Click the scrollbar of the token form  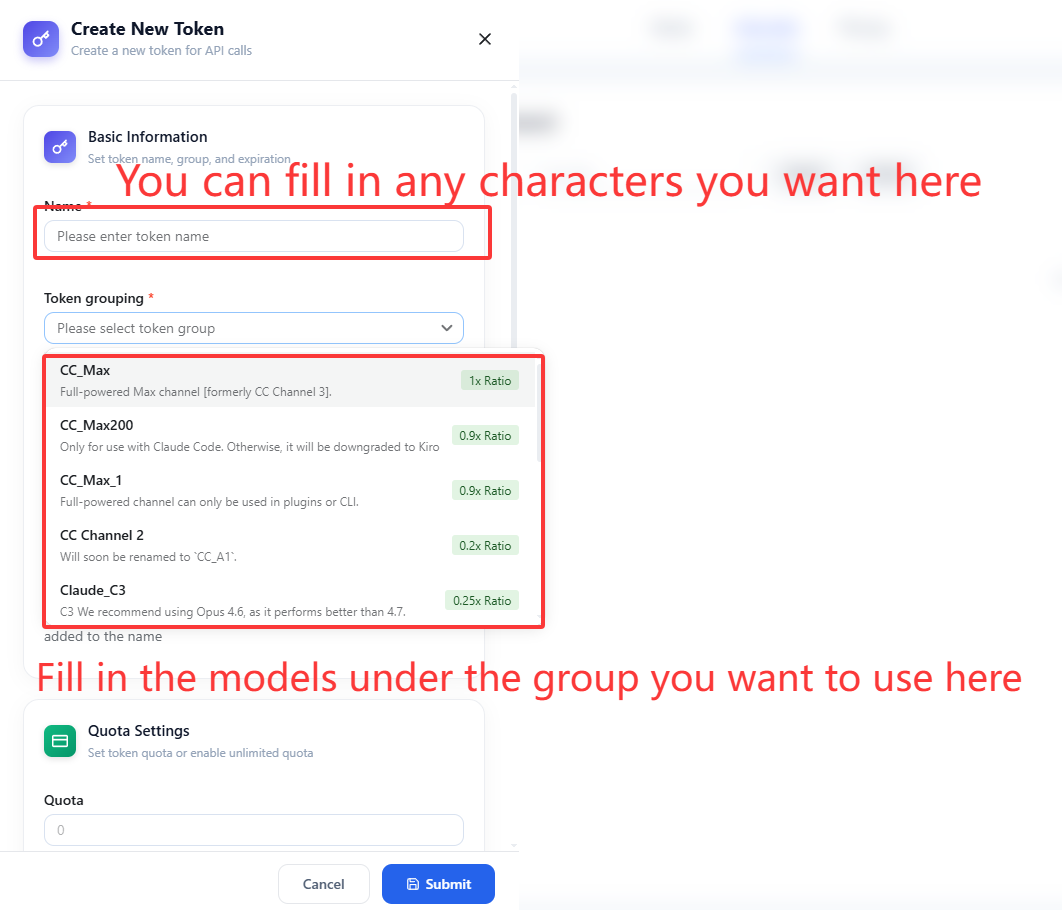(x=514, y=223)
